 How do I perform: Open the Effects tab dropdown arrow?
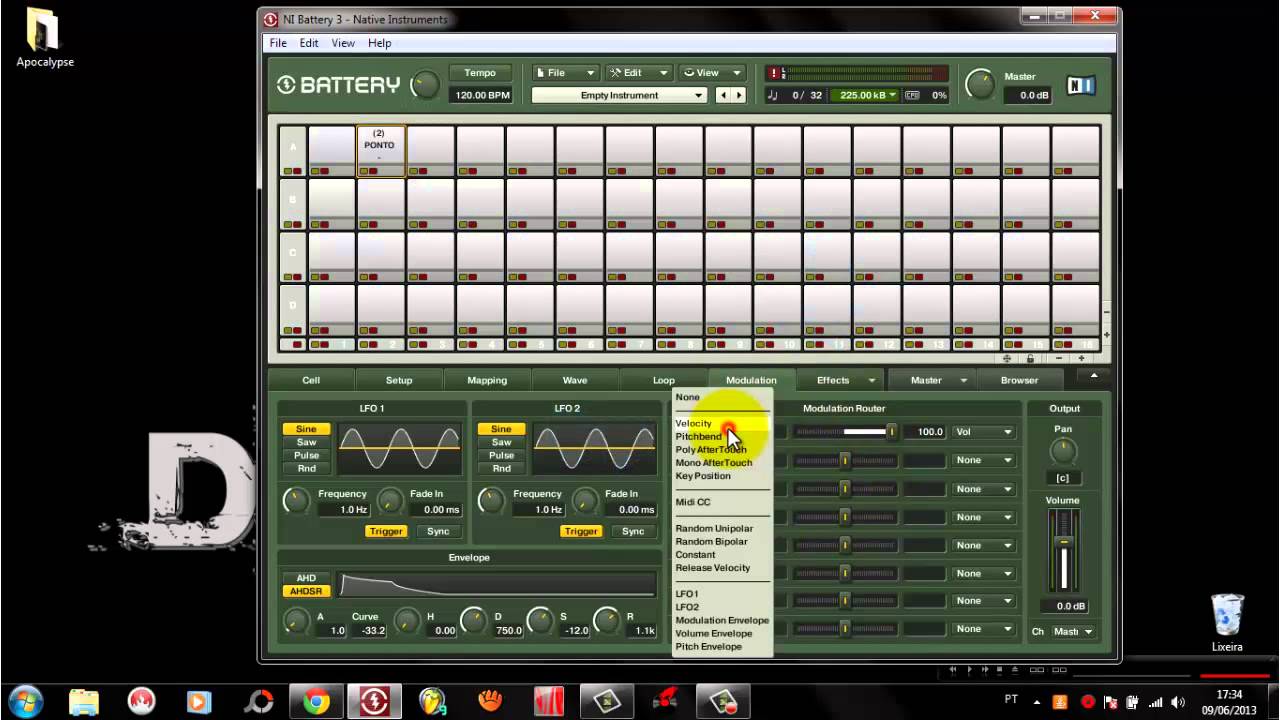871,380
